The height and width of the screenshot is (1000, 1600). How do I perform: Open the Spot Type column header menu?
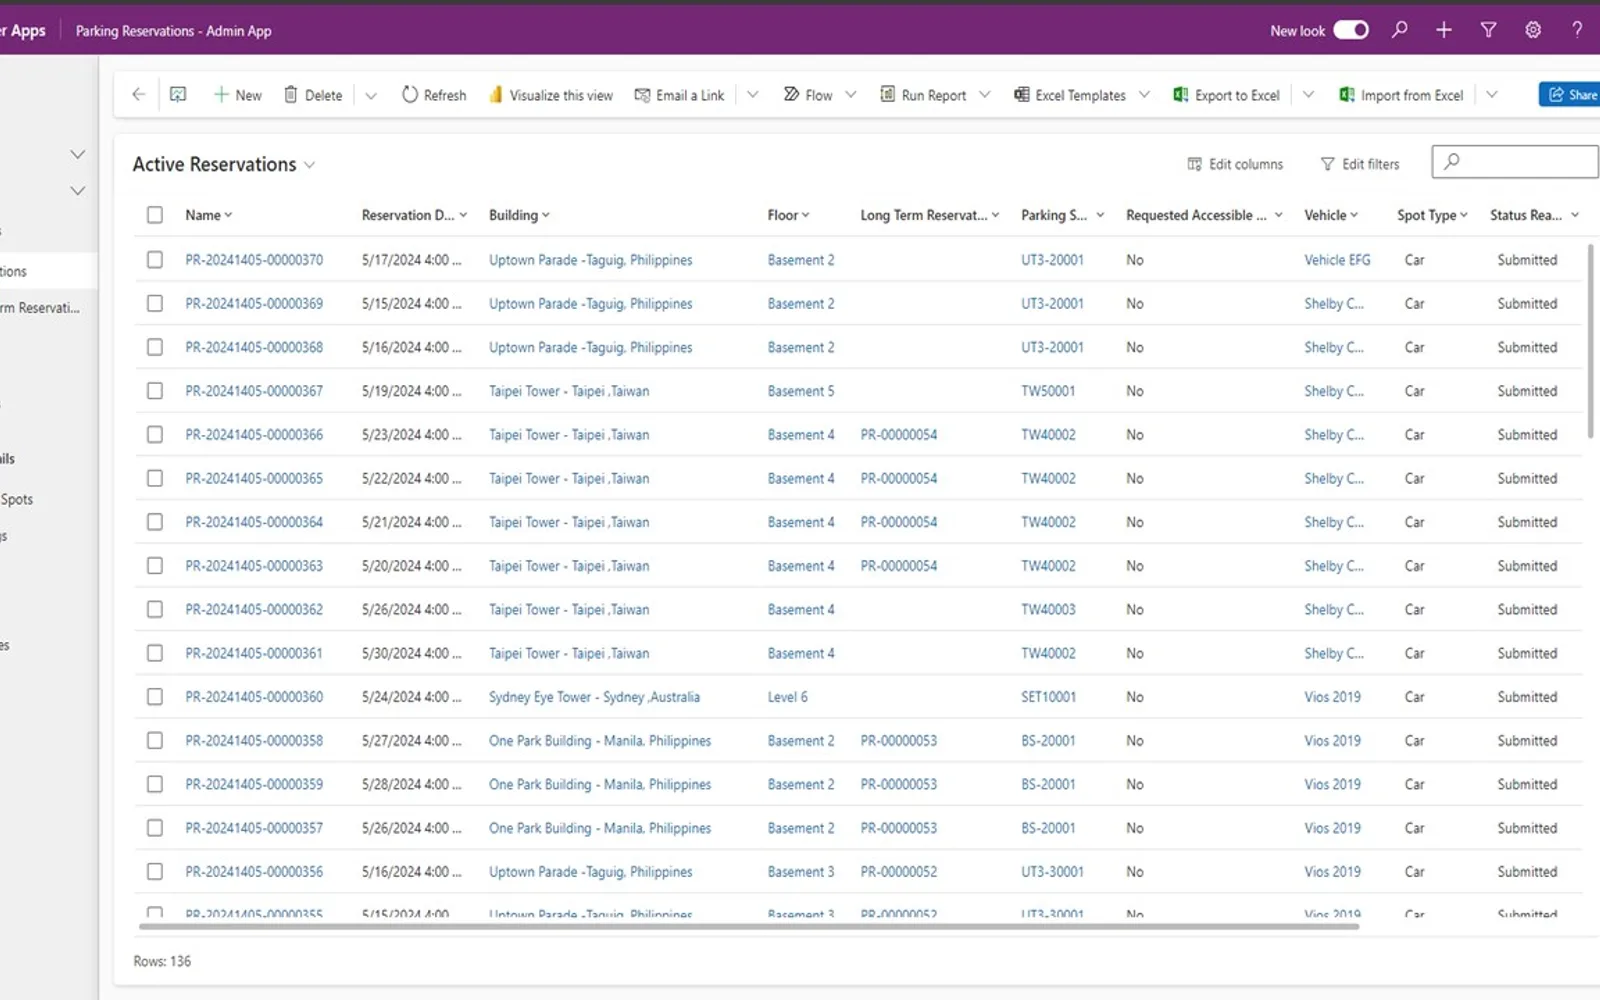tap(1432, 215)
